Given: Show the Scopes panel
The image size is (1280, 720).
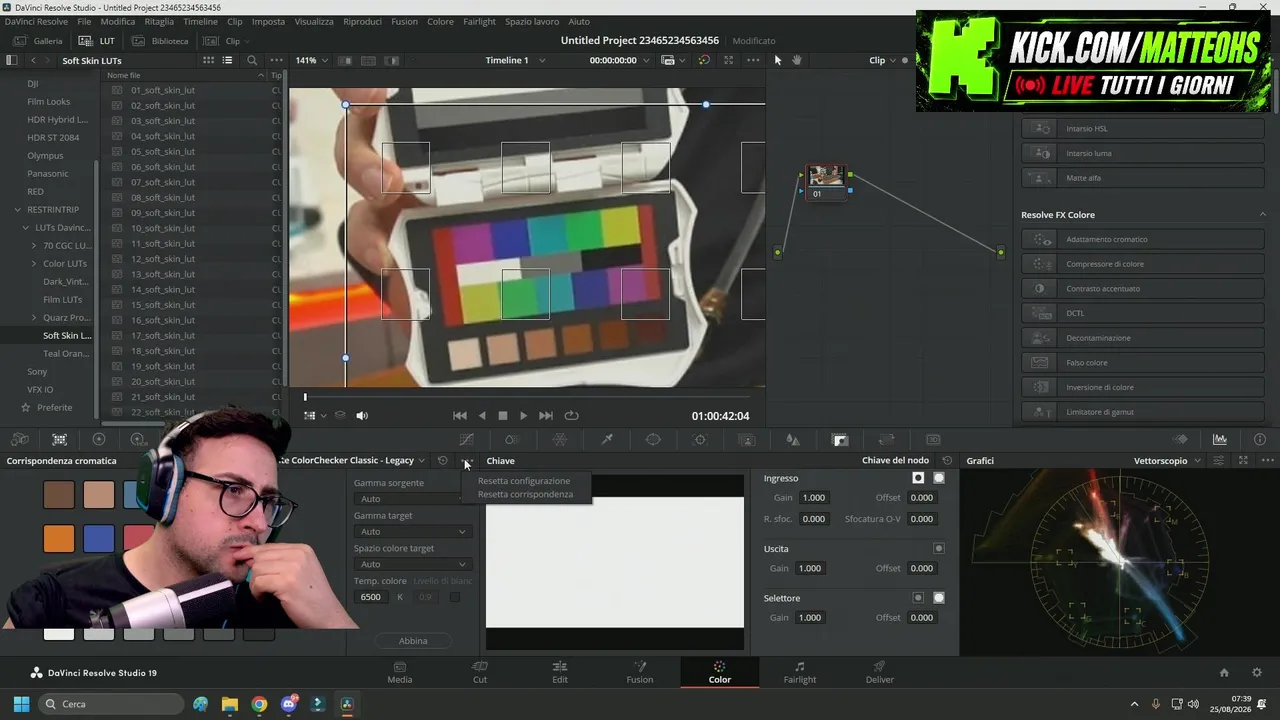Looking at the screenshot, I should tap(1220, 439).
